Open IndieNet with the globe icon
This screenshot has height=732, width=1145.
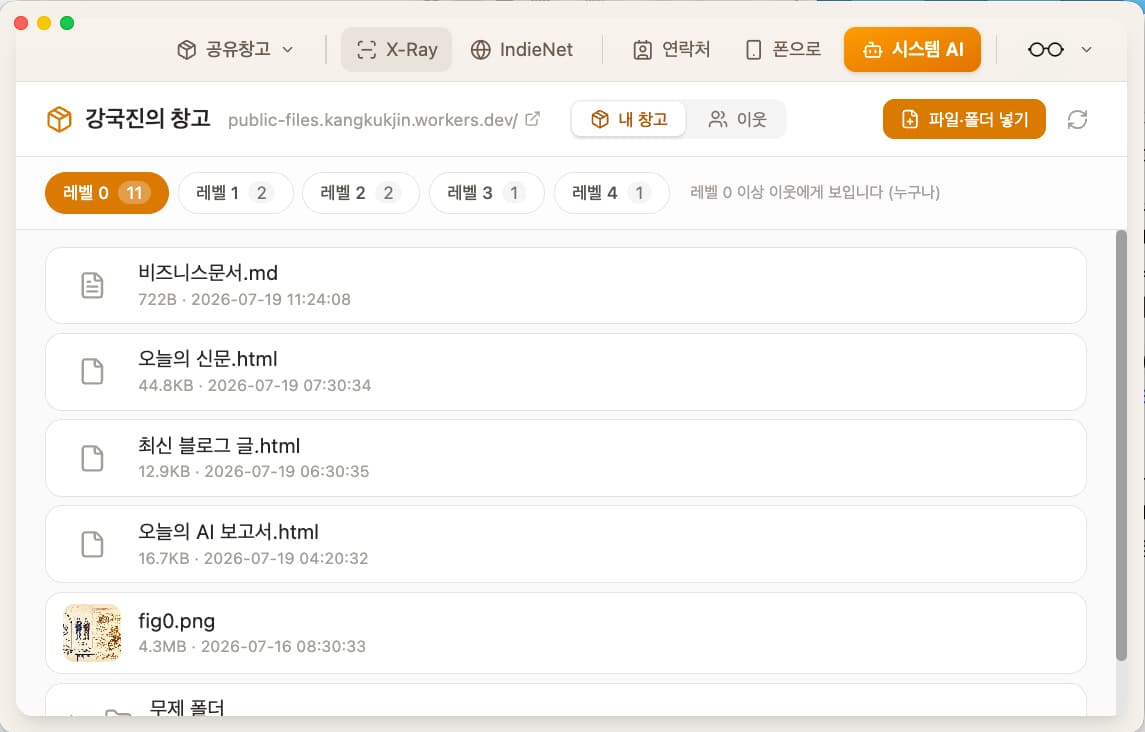[521, 50]
